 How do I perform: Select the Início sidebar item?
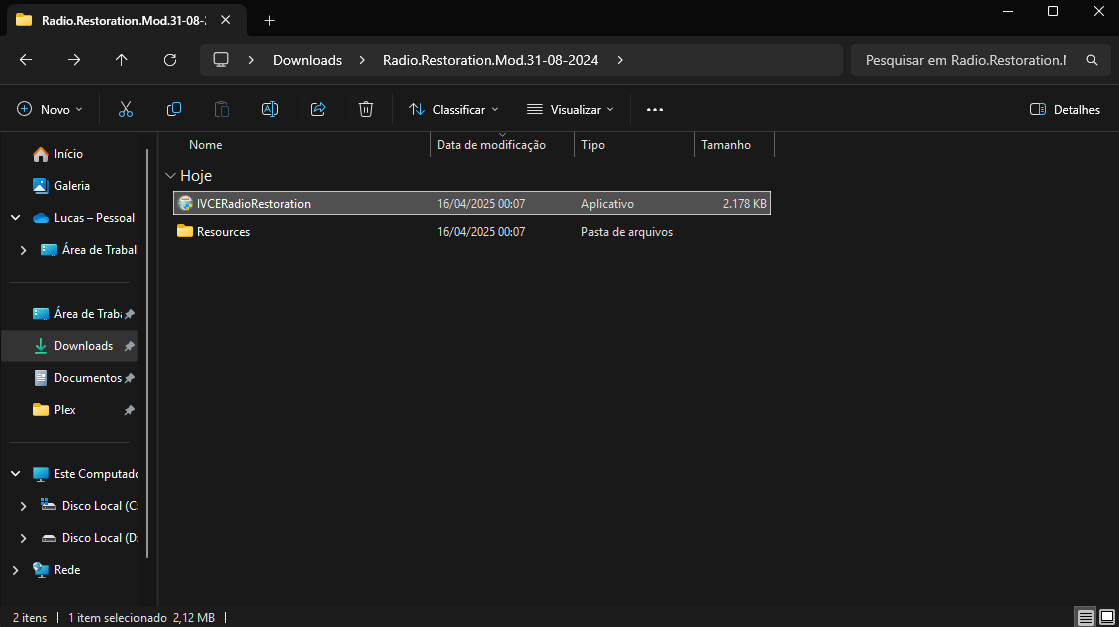pos(69,153)
